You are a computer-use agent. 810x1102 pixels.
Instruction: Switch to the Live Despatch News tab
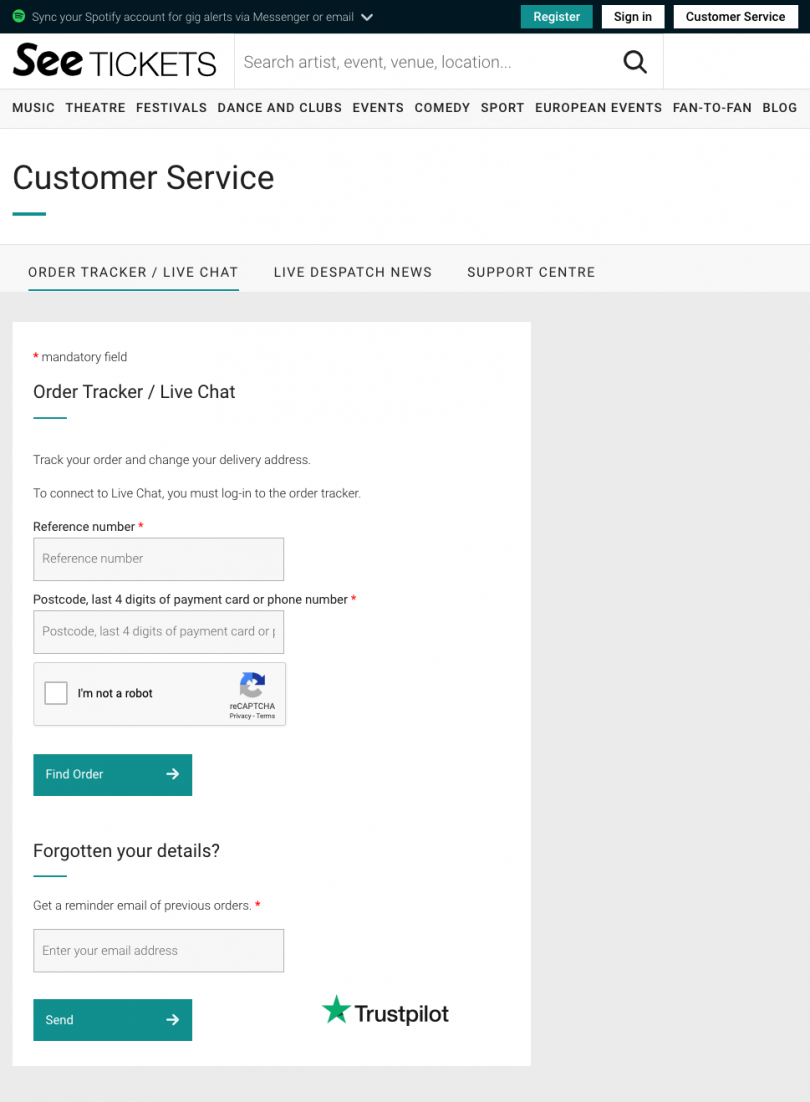pos(353,272)
